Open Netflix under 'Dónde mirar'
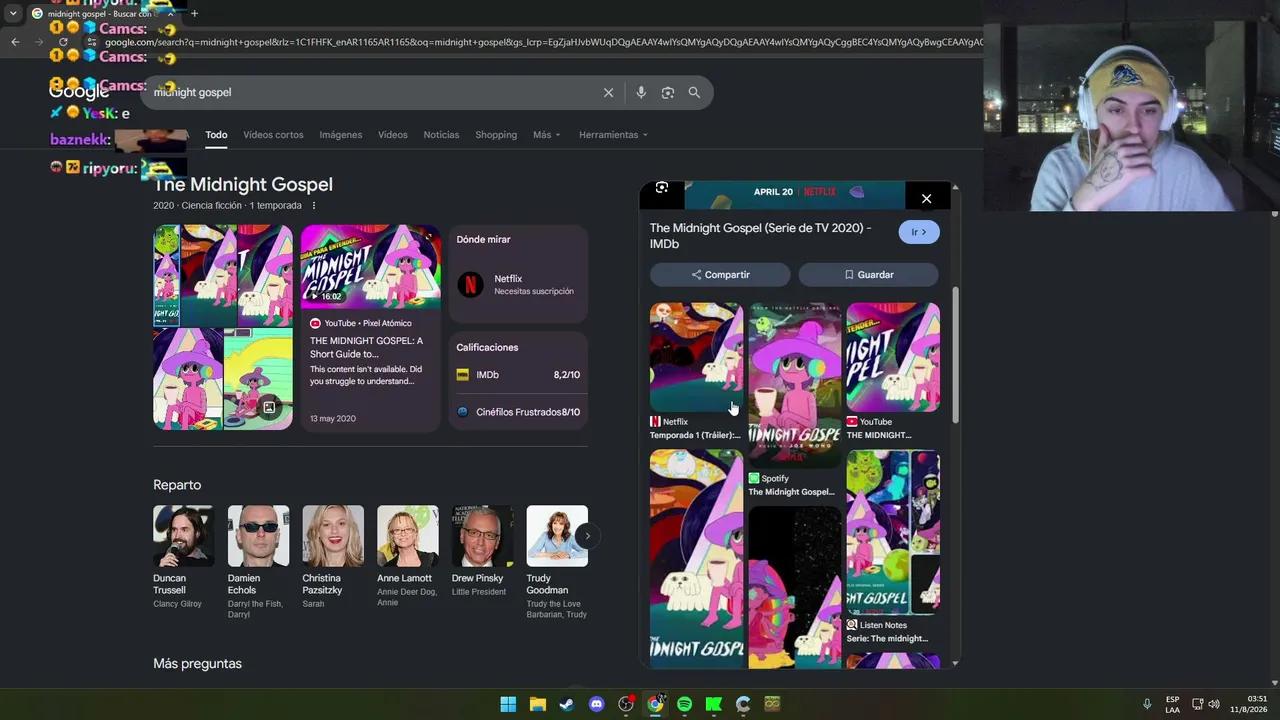Screen dimensions: 1280x720 [x=518, y=285]
